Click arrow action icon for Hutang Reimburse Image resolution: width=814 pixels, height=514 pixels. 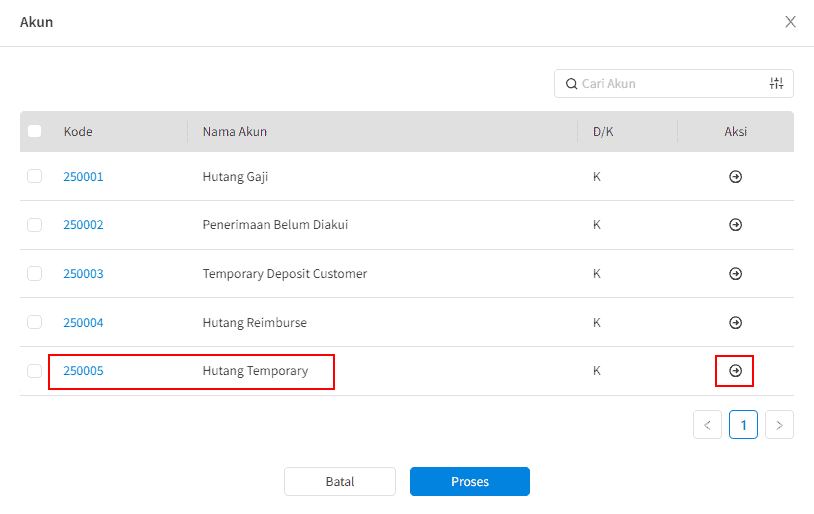click(735, 322)
